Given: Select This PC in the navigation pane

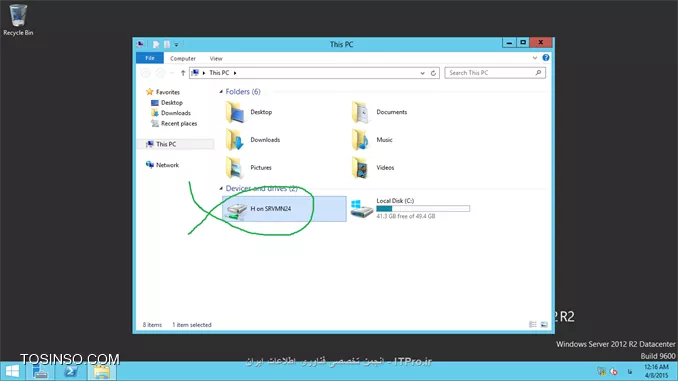Looking at the screenshot, I should click(175, 144).
